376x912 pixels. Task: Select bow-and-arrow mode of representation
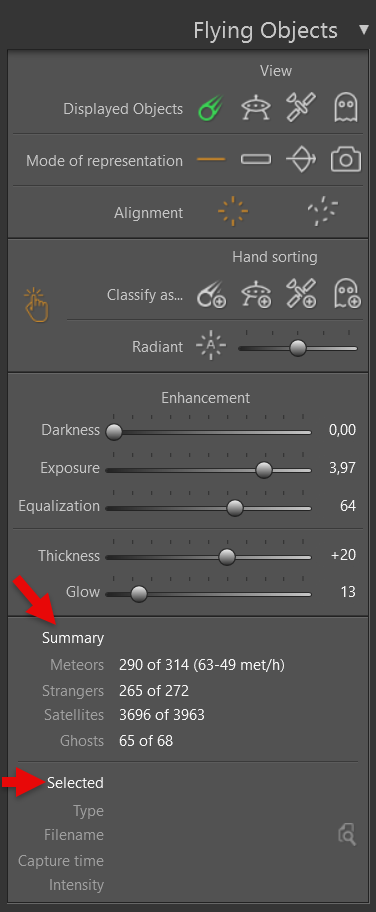tap(301, 159)
